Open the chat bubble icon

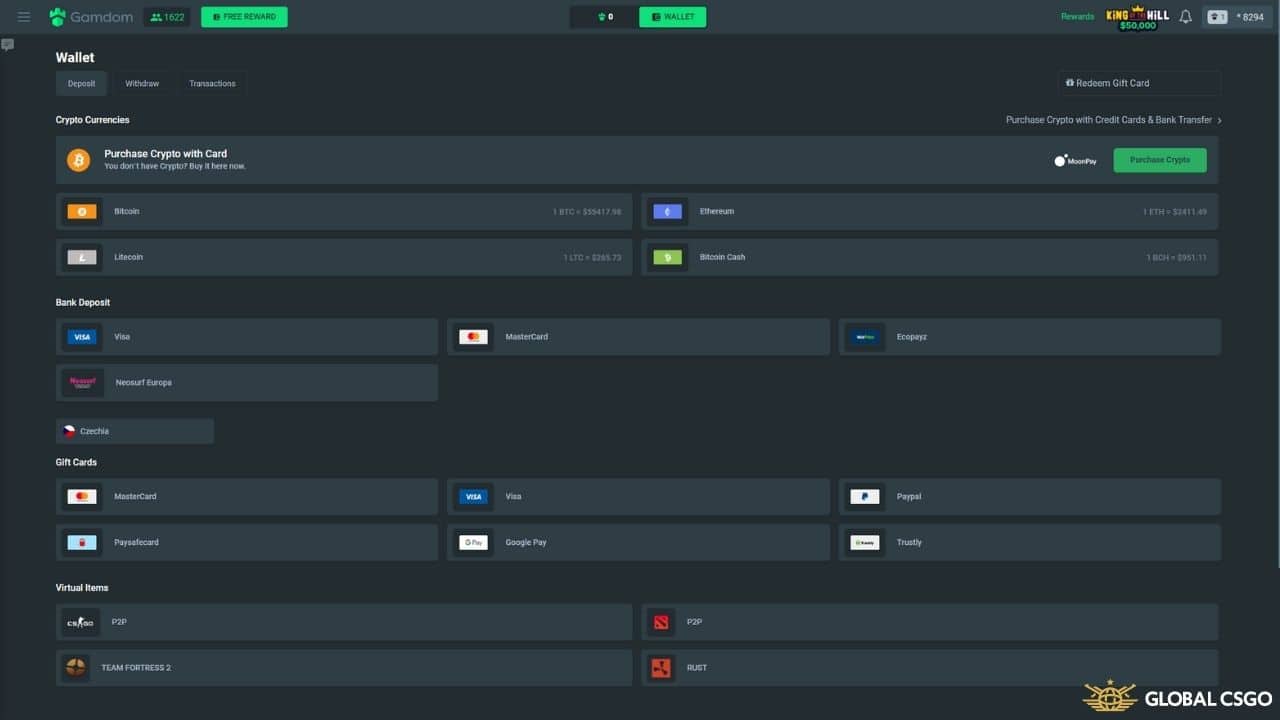(8, 45)
